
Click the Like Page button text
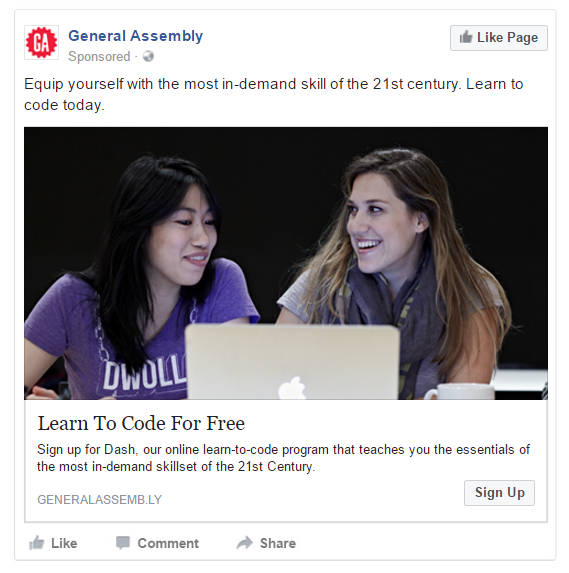pyautogui.click(x=507, y=37)
